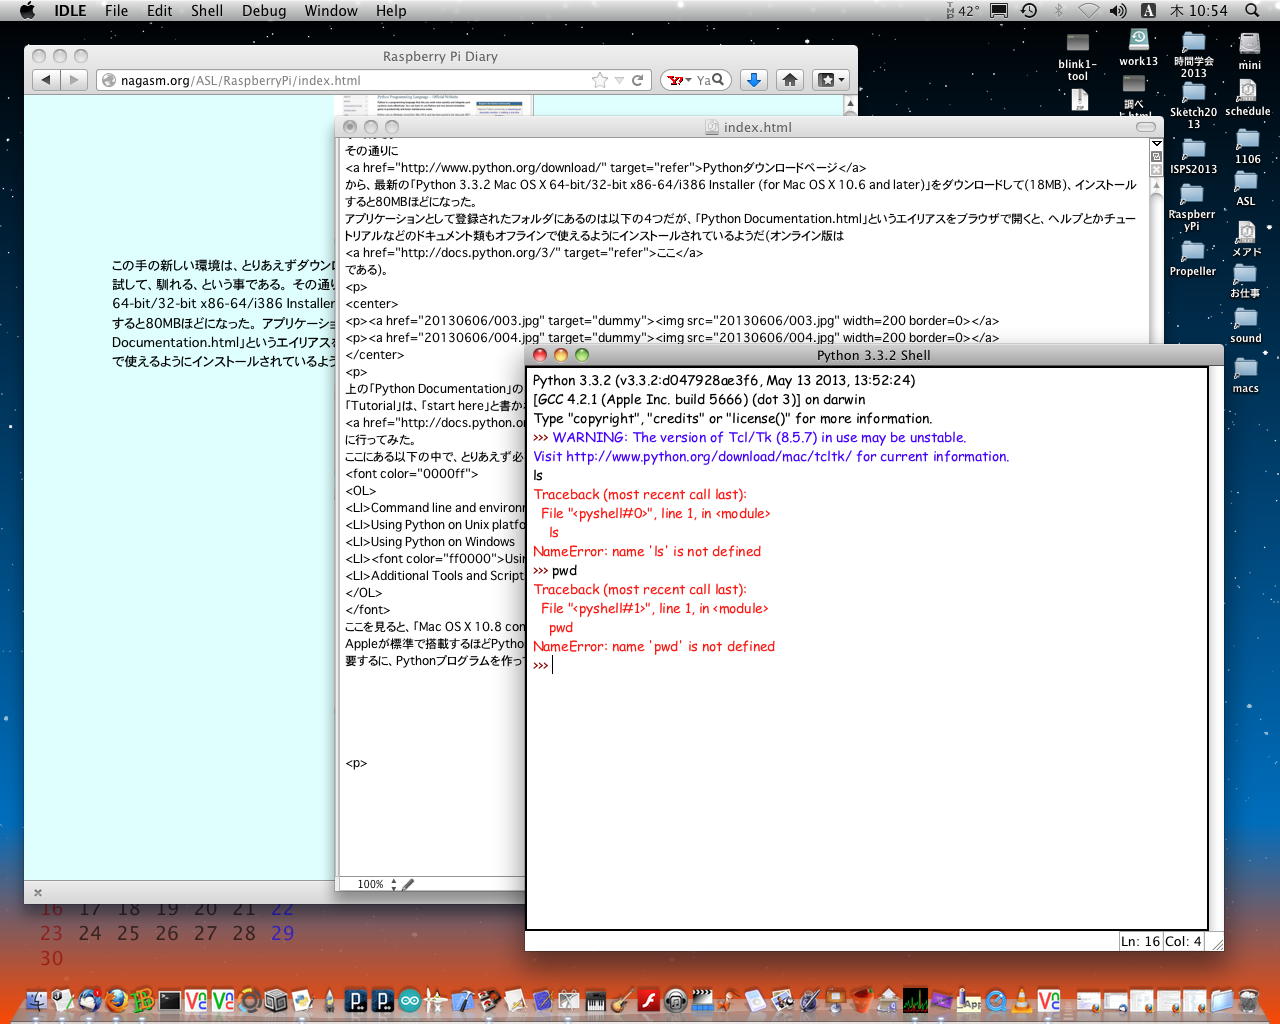Bookmark this page with the star
The width and height of the screenshot is (1280, 1024).
point(600,80)
